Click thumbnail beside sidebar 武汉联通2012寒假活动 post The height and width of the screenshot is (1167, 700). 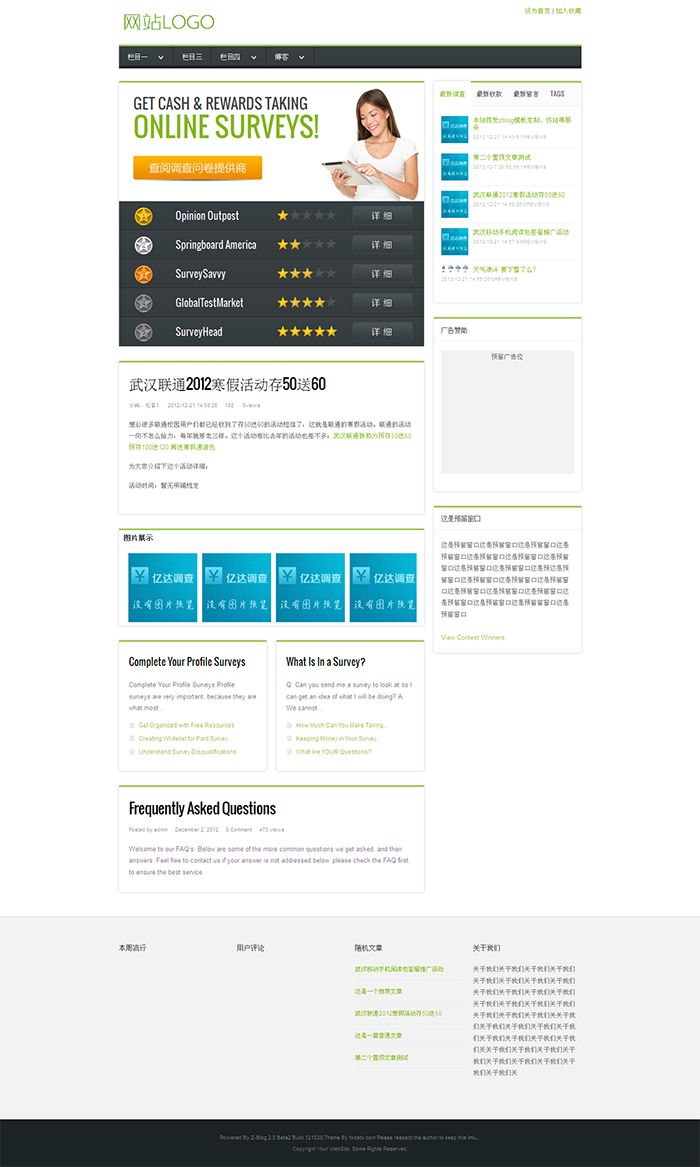coord(455,204)
